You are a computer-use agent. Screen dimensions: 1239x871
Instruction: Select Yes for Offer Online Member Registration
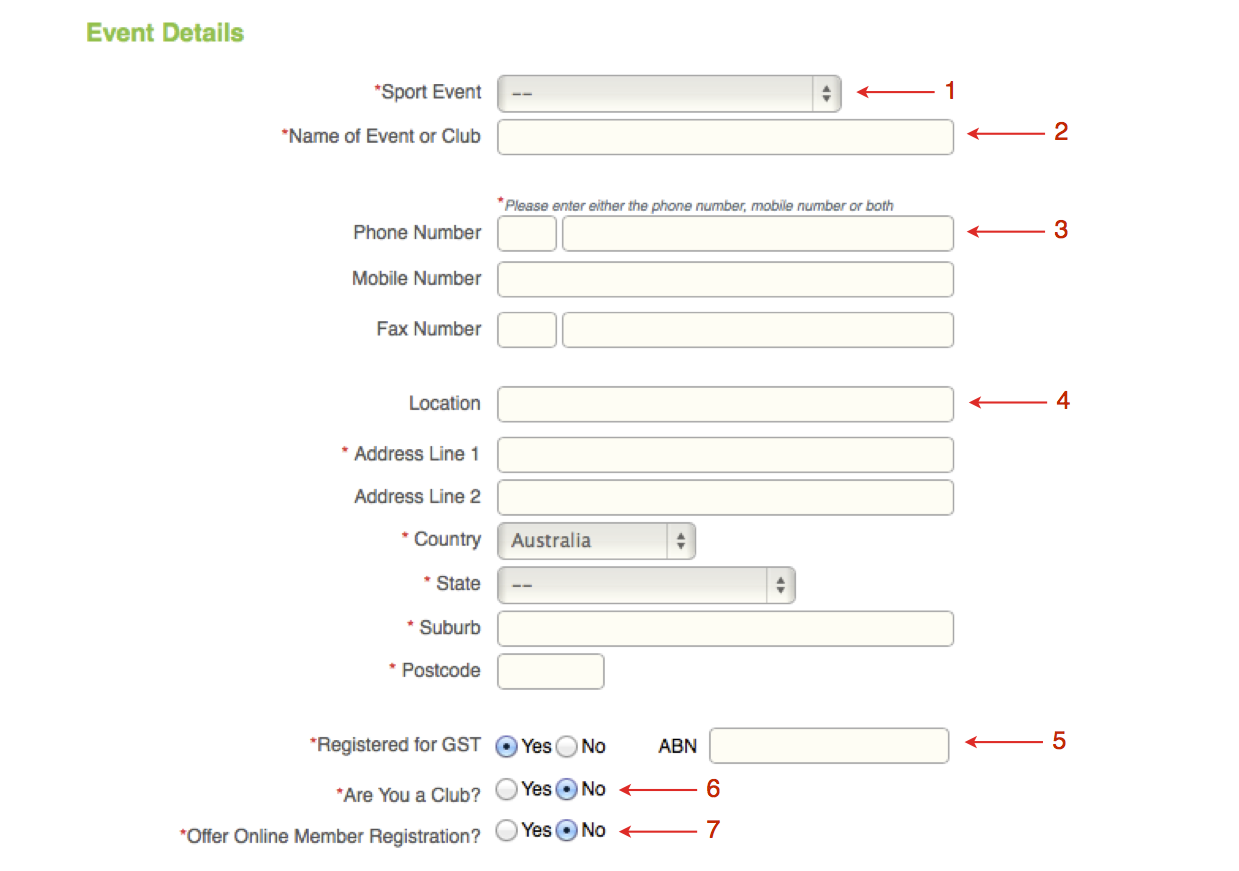pyautogui.click(x=507, y=831)
